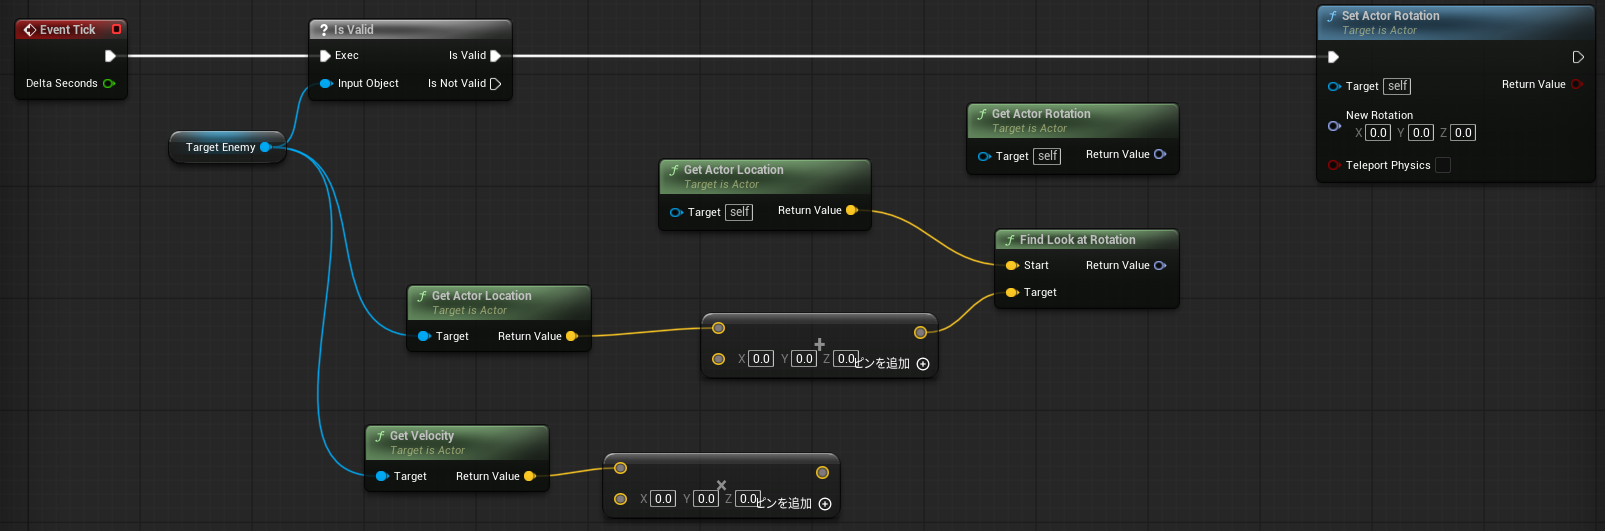Click the self Target field on Get Actor Rotation
The height and width of the screenshot is (531, 1605).
1048,156
